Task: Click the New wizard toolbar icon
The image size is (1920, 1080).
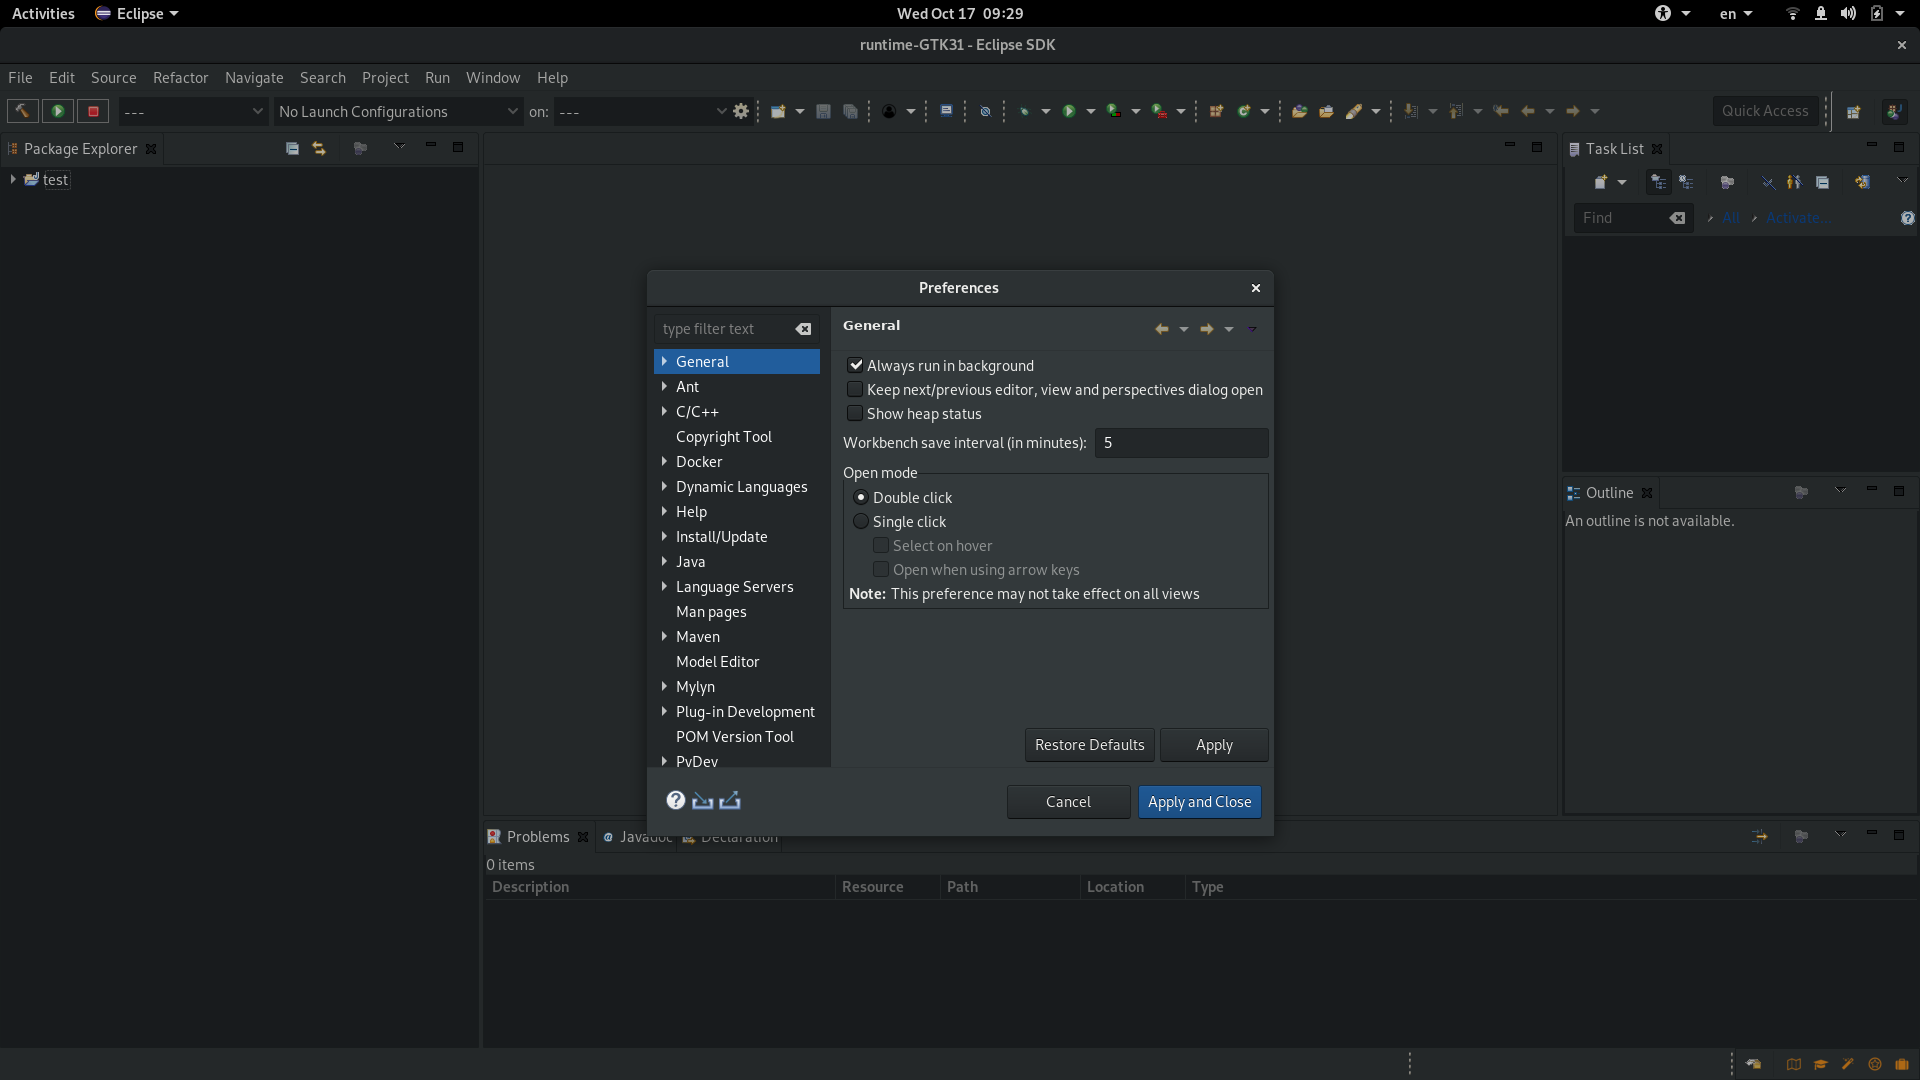Action: pyautogui.click(x=778, y=111)
